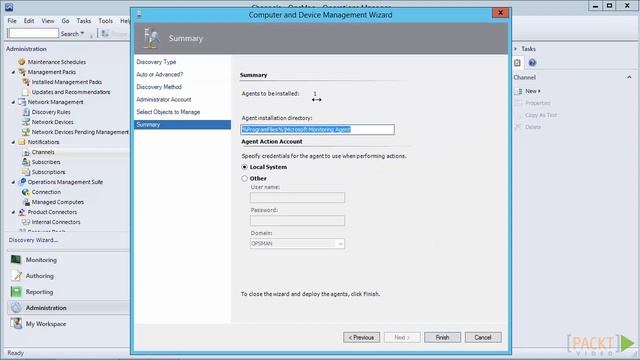Collapse the Operations Management Suite node
Image resolution: width=640 pixels, height=360 pixels.
pos(13,182)
